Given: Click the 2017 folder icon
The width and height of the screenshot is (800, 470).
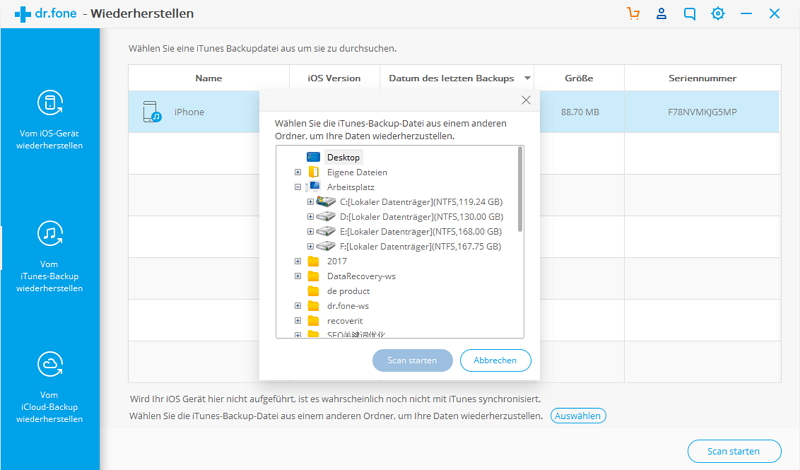Looking at the screenshot, I should click(x=313, y=261).
